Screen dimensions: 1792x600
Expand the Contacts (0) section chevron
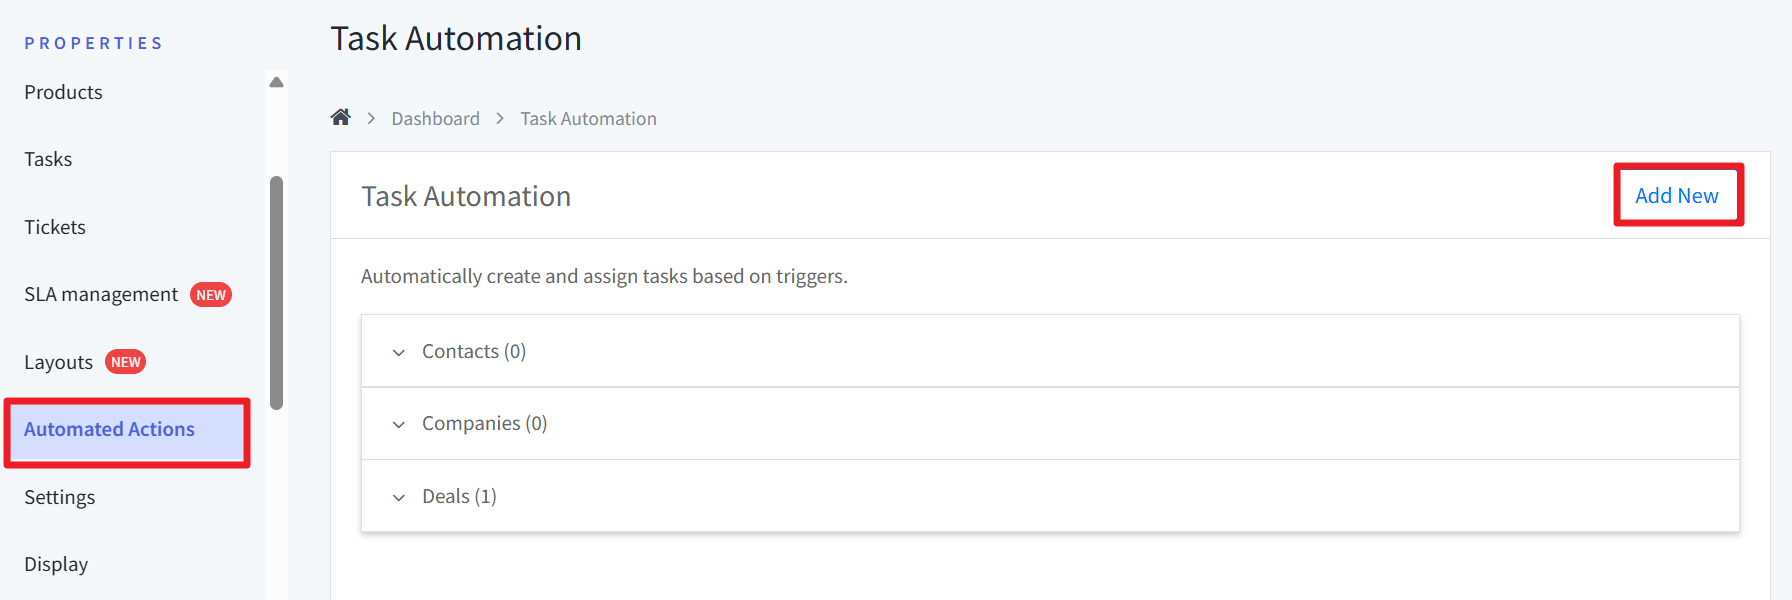click(x=399, y=352)
